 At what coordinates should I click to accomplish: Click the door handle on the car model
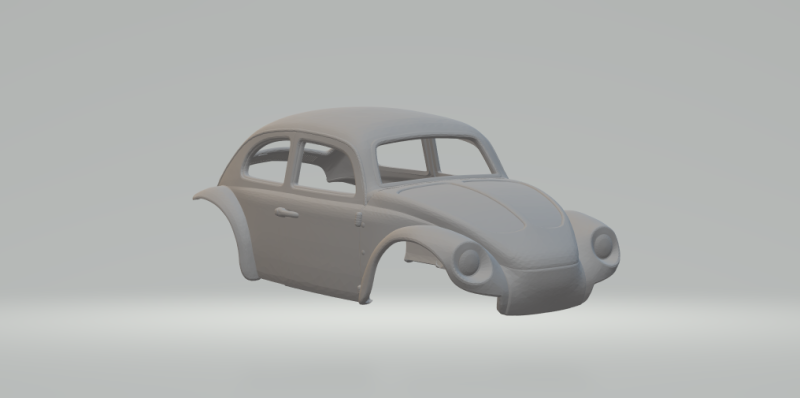(286, 213)
